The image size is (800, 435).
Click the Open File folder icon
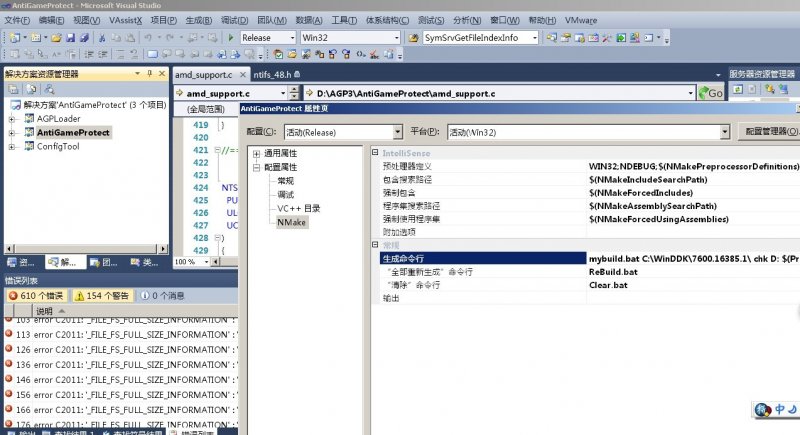point(56,38)
